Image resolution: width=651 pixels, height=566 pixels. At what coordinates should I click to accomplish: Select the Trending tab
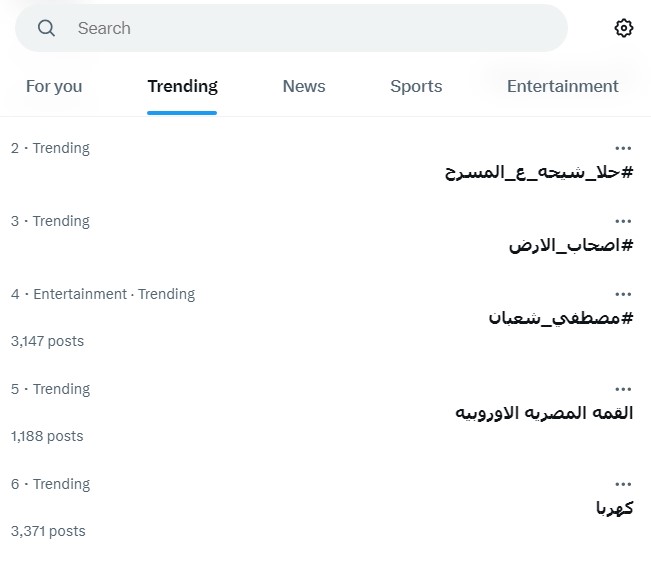click(x=182, y=86)
